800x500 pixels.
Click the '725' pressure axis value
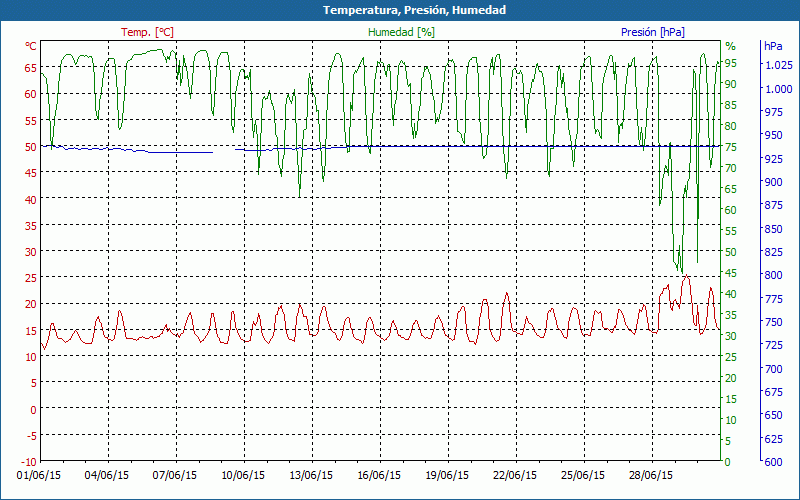click(773, 345)
